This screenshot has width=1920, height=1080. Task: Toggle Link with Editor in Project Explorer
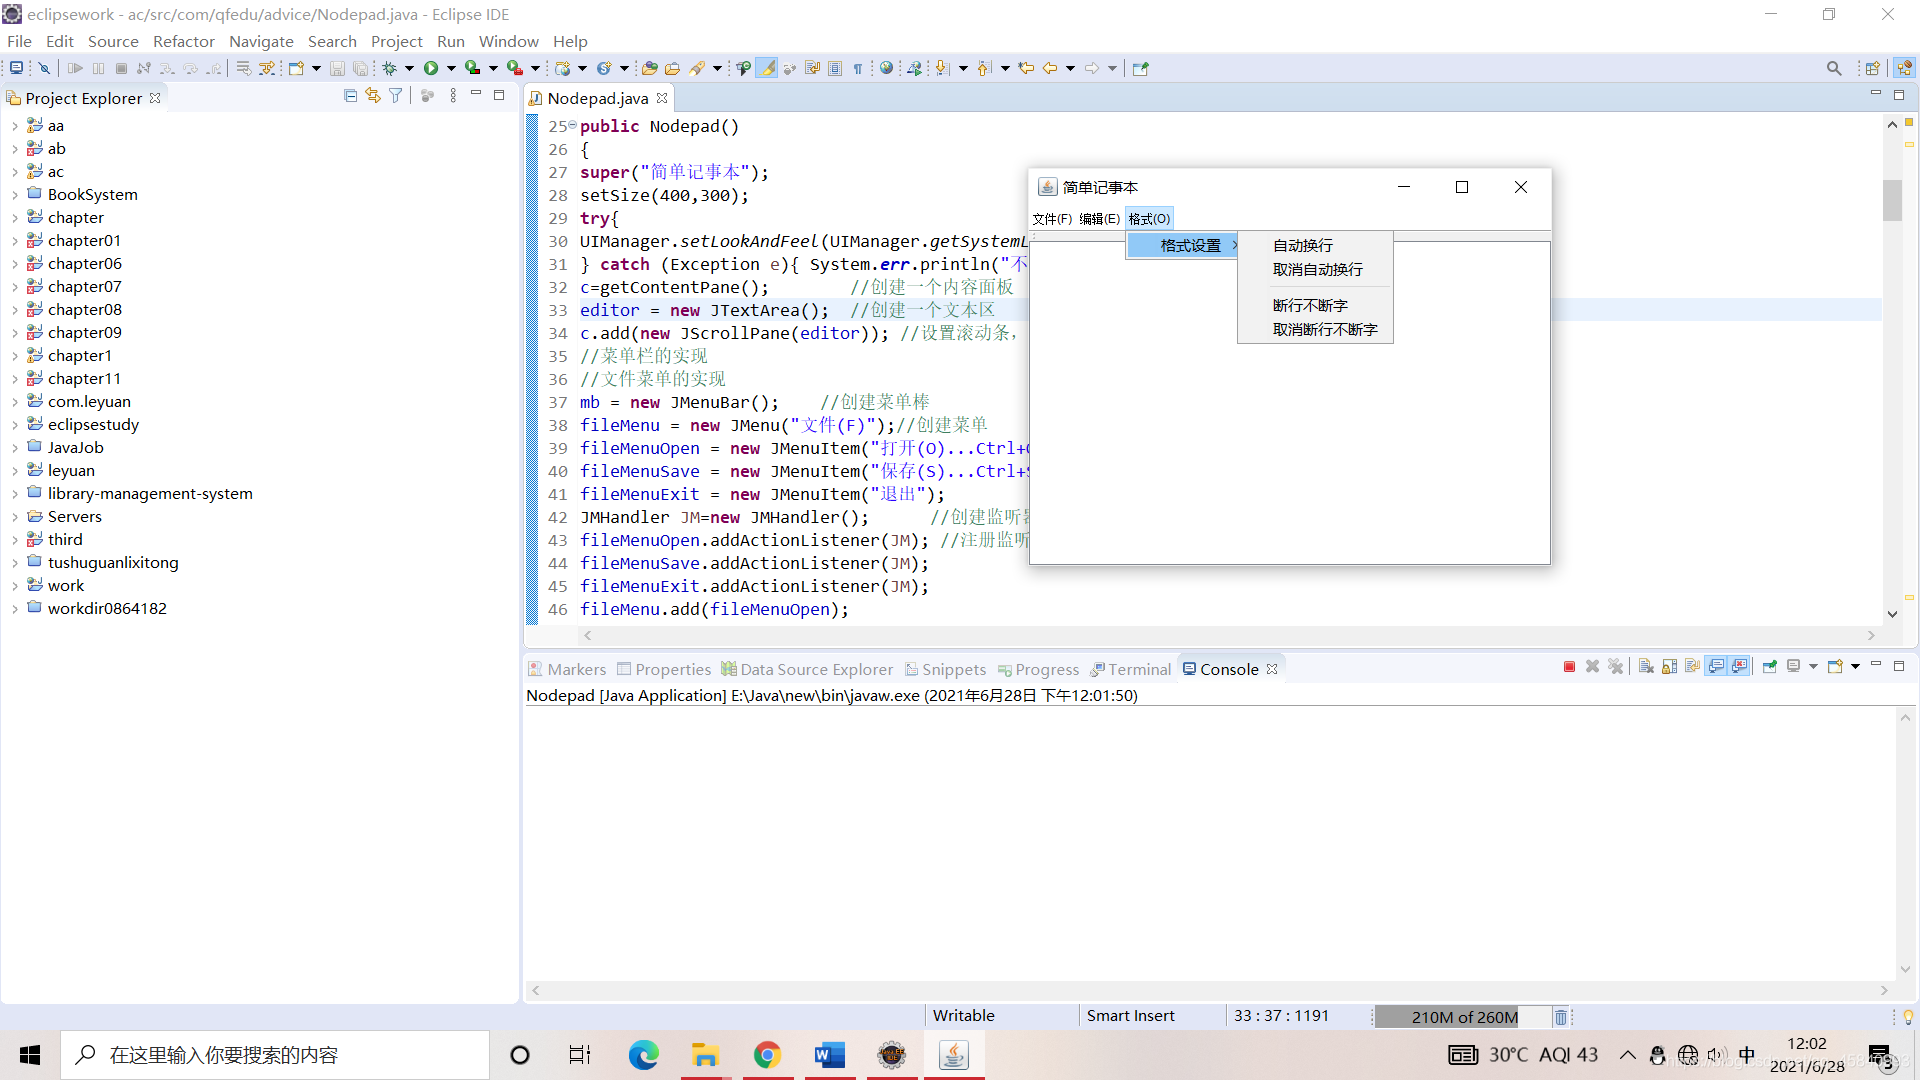[x=373, y=96]
